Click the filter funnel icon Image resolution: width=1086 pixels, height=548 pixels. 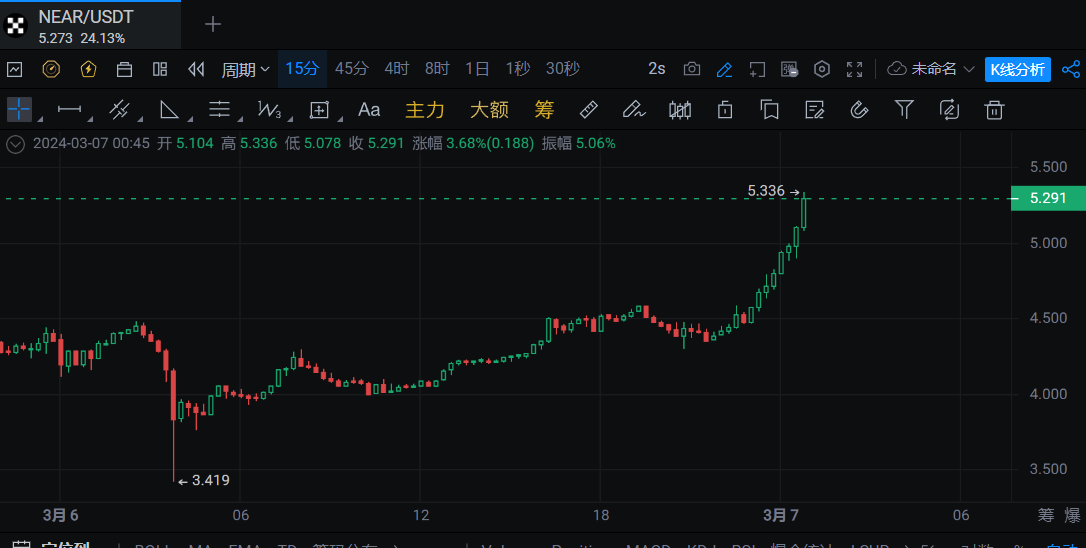pos(904,109)
